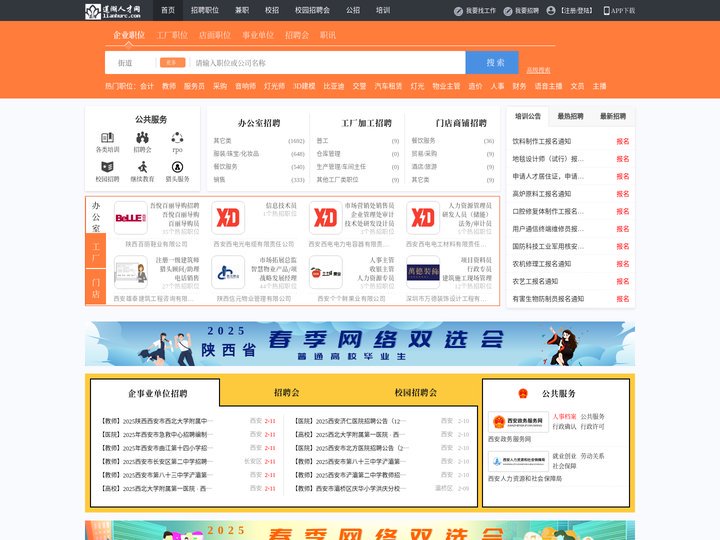Click the 我要招聘 compass icon

point(507,11)
